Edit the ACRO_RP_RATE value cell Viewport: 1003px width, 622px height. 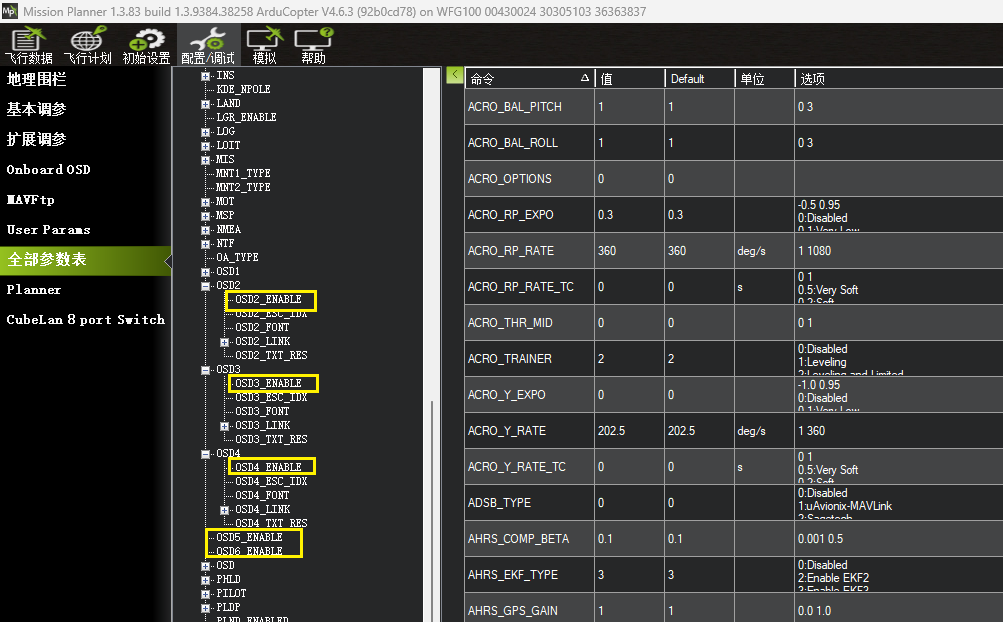pos(628,251)
